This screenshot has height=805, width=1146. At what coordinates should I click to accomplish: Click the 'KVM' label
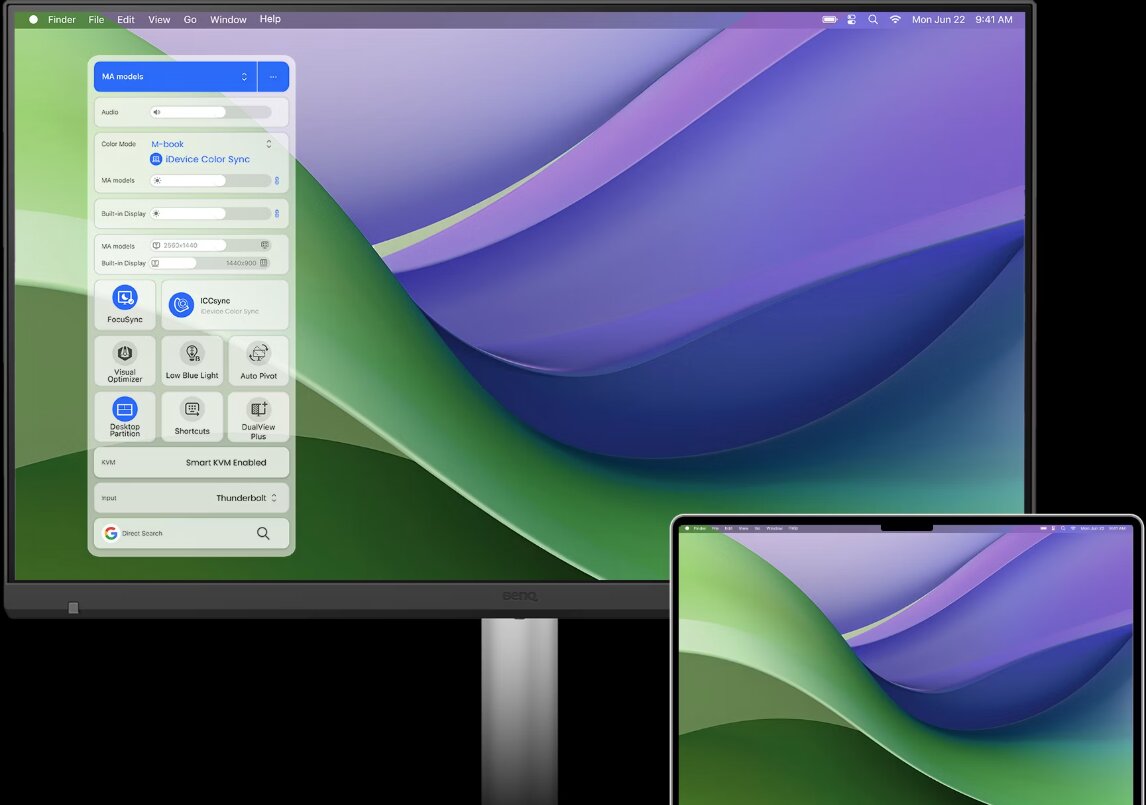tap(108, 462)
